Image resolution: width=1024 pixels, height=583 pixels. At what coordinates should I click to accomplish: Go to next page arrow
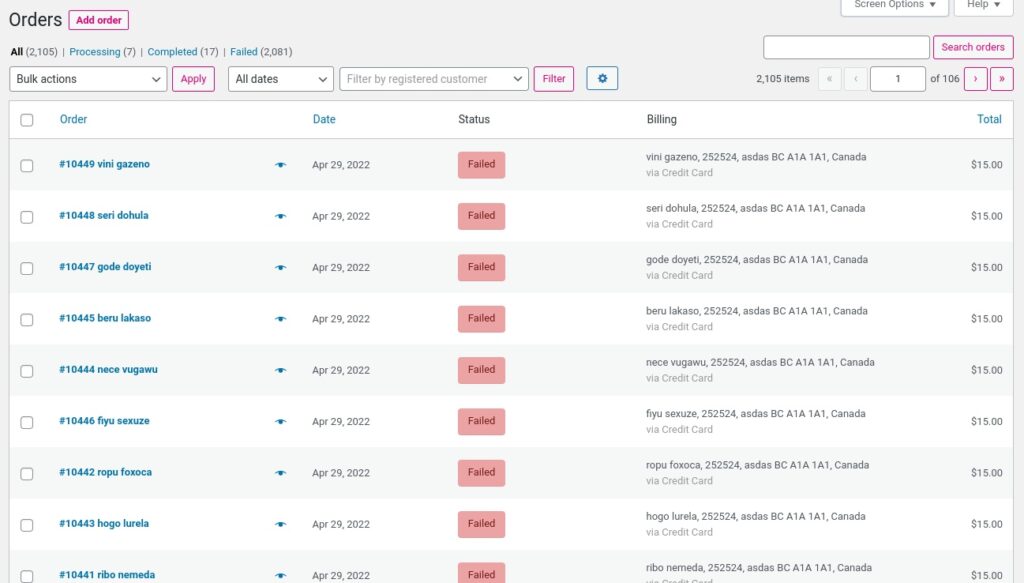click(x=975, y=79)
